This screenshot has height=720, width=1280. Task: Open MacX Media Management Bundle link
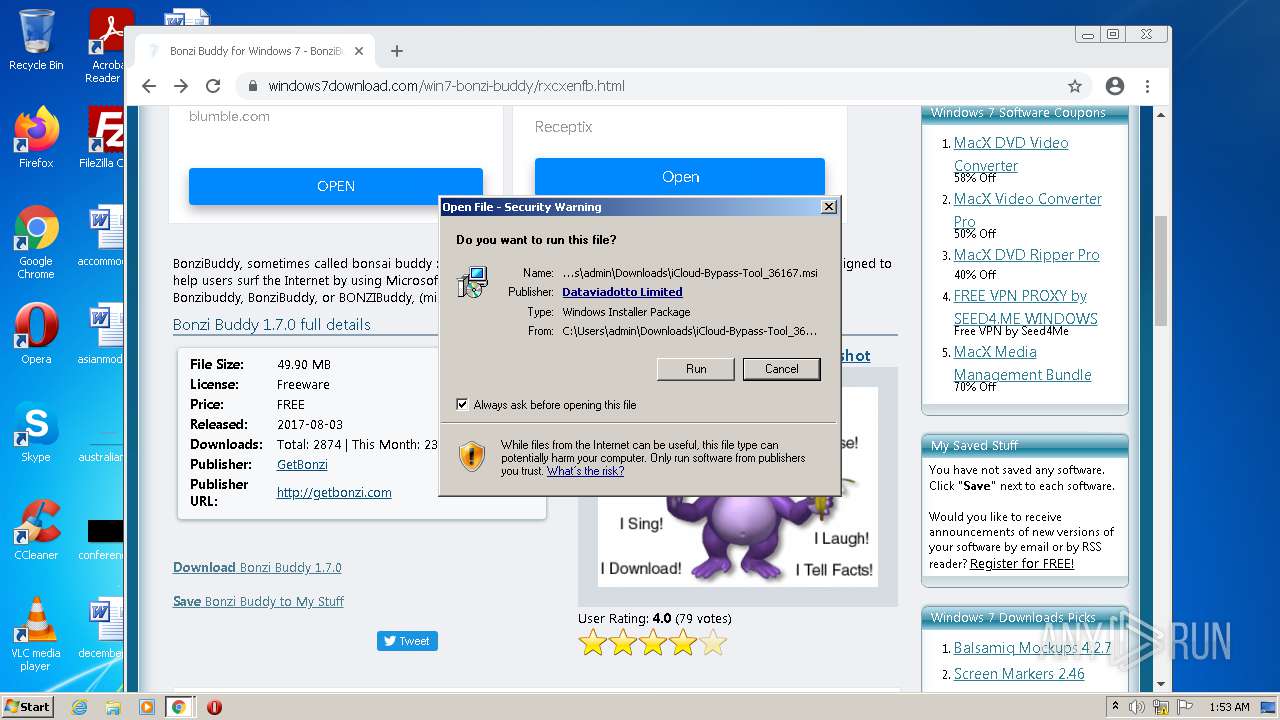tap(1022, 363)
